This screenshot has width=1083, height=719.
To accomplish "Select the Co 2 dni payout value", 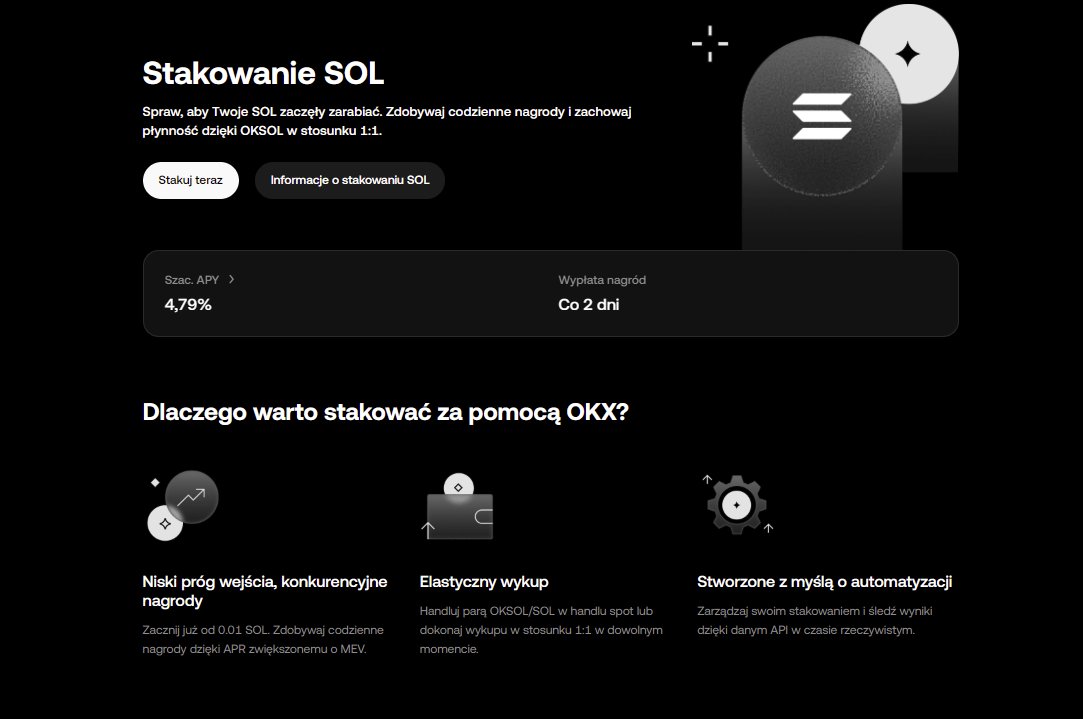I will point(588,305).
